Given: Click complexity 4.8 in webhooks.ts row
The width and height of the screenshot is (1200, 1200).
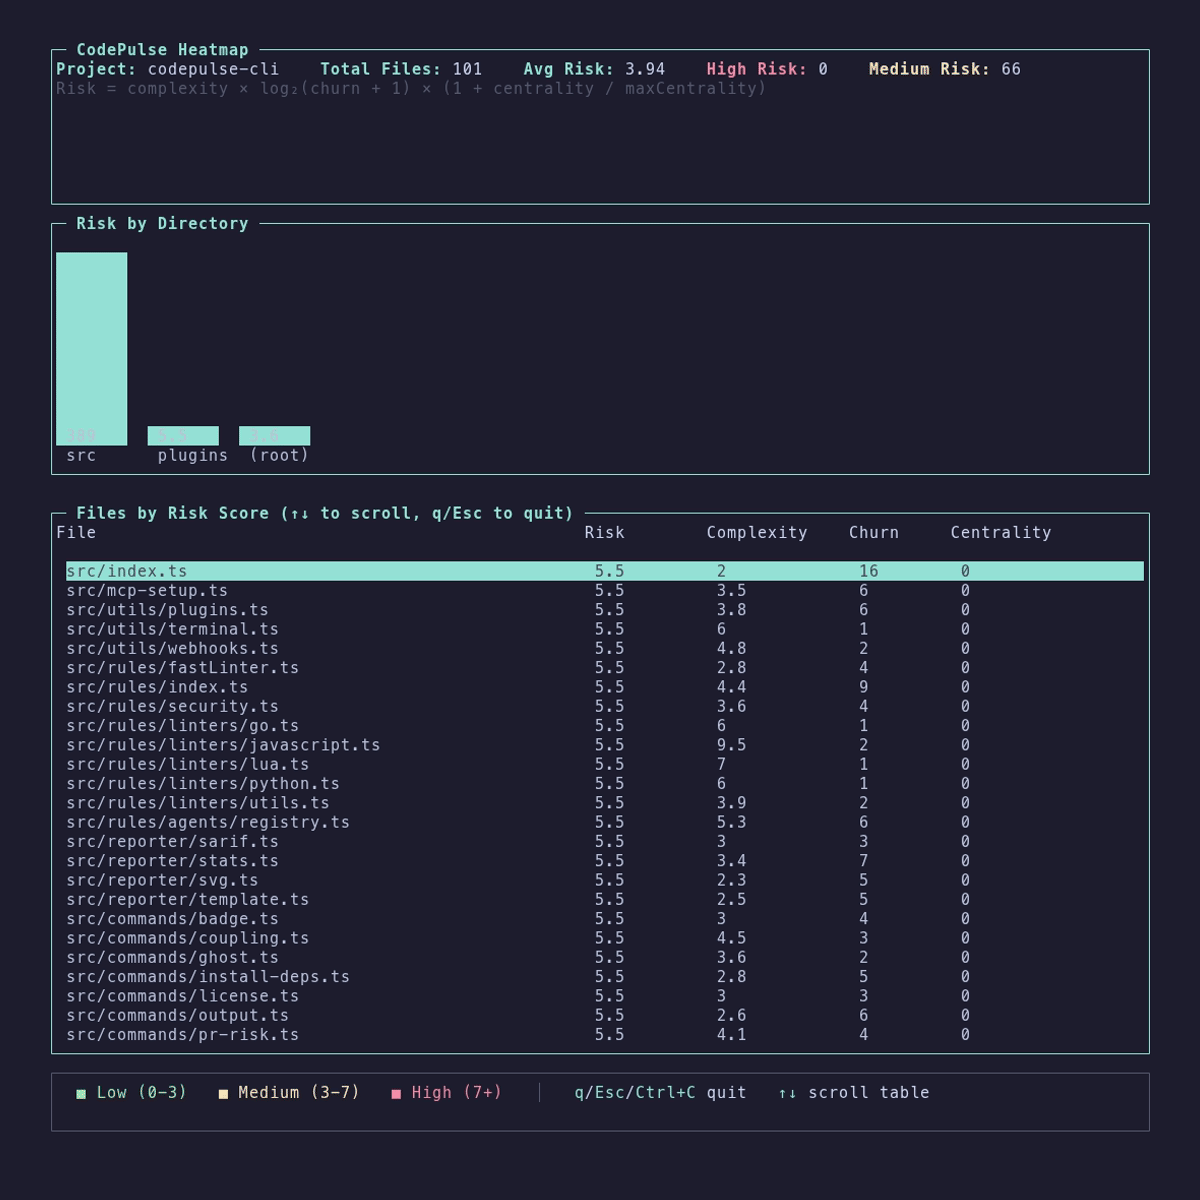Looking at the screenshot, I should coord(731,648).
